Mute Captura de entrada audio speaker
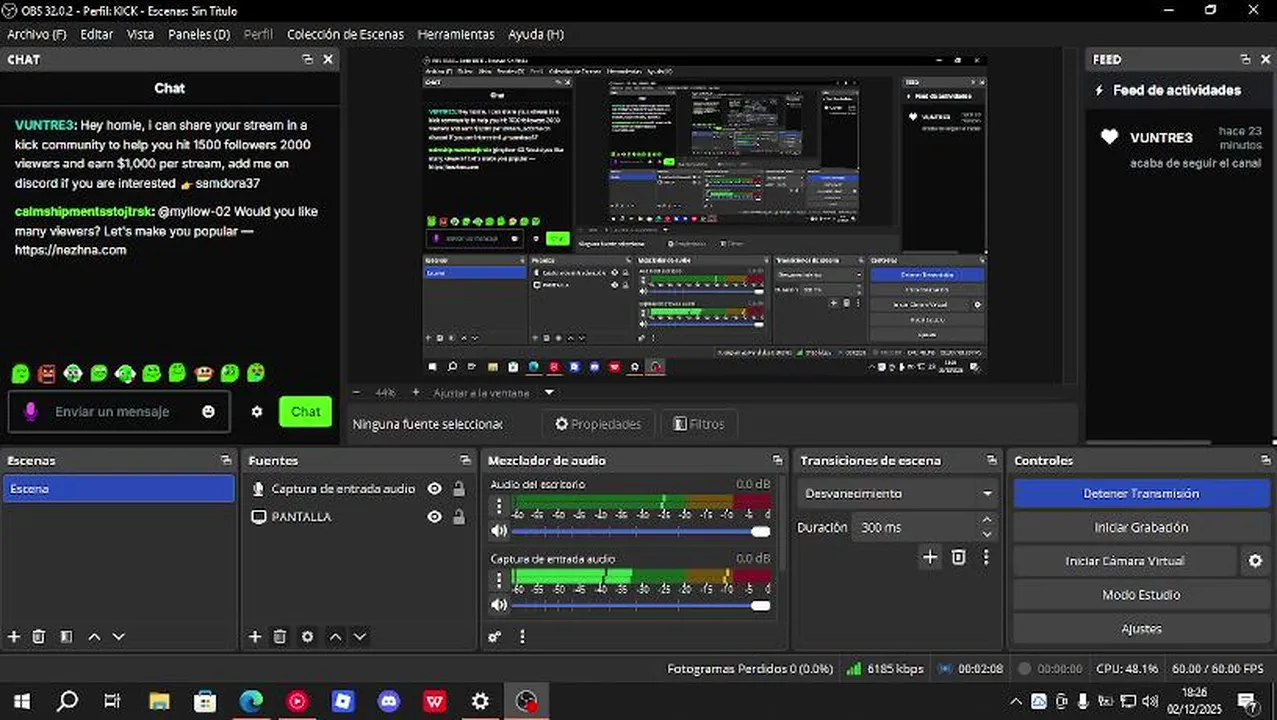Image resolution: width=1277 pixels, height=720 pixels. click(x=499, y=605)
